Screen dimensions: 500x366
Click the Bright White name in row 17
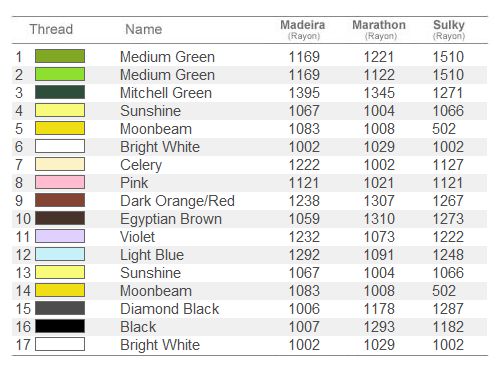[160, 345]
